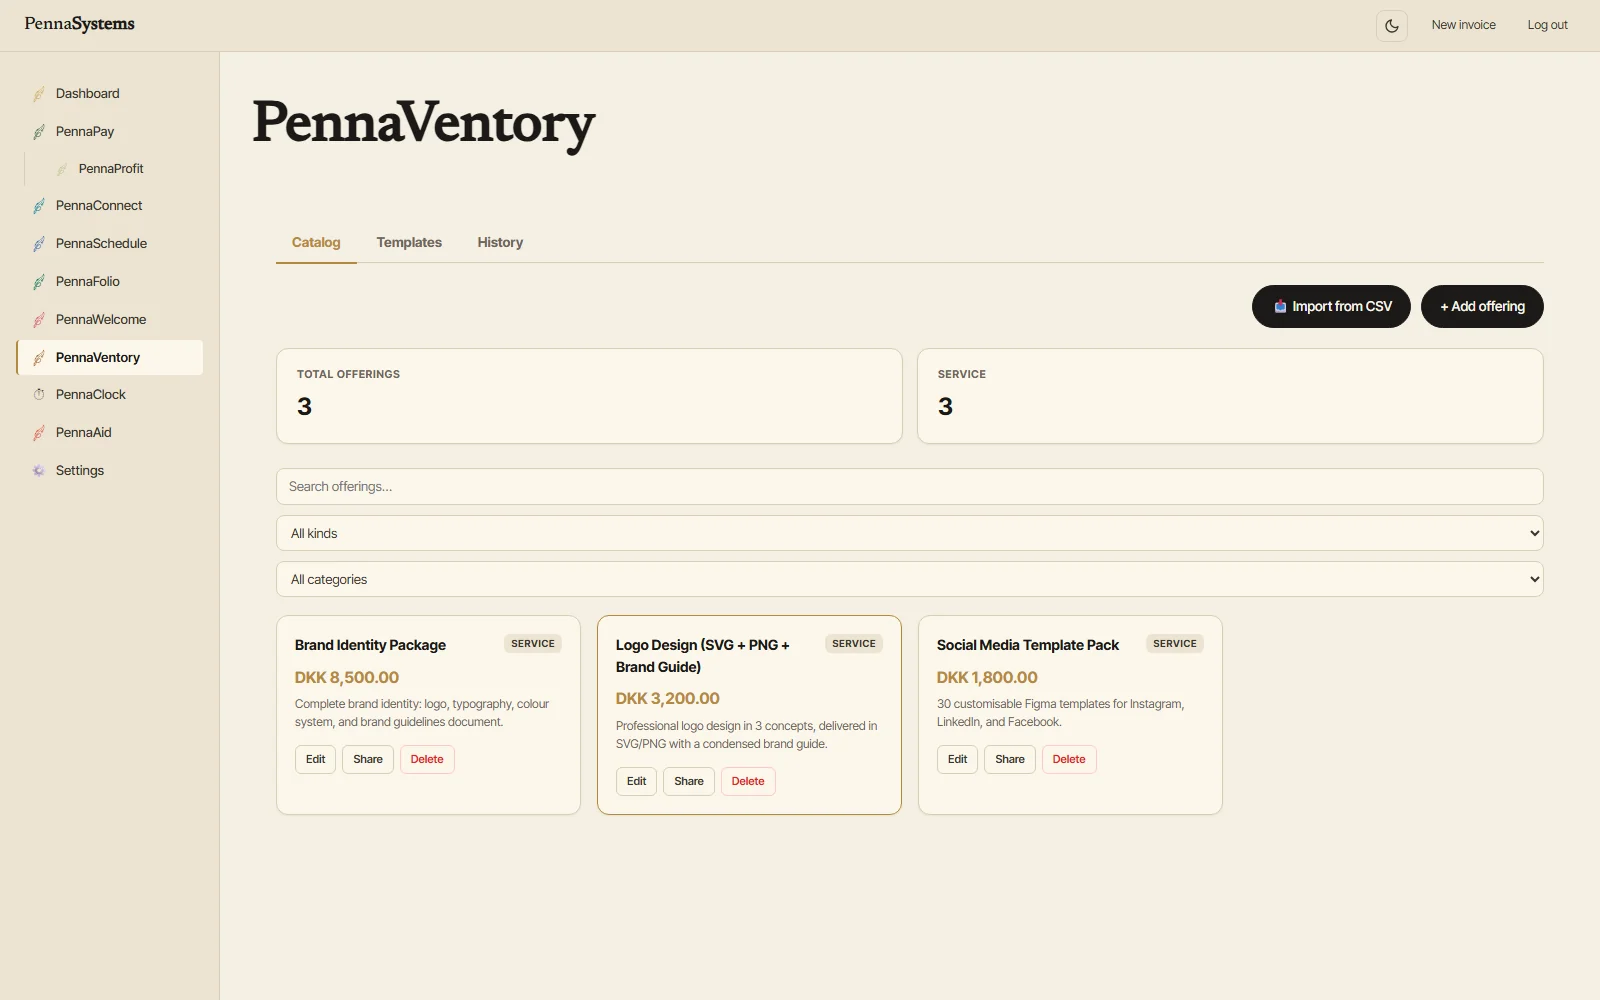Click the Import from CSV inbox icon

[1280, 307]
